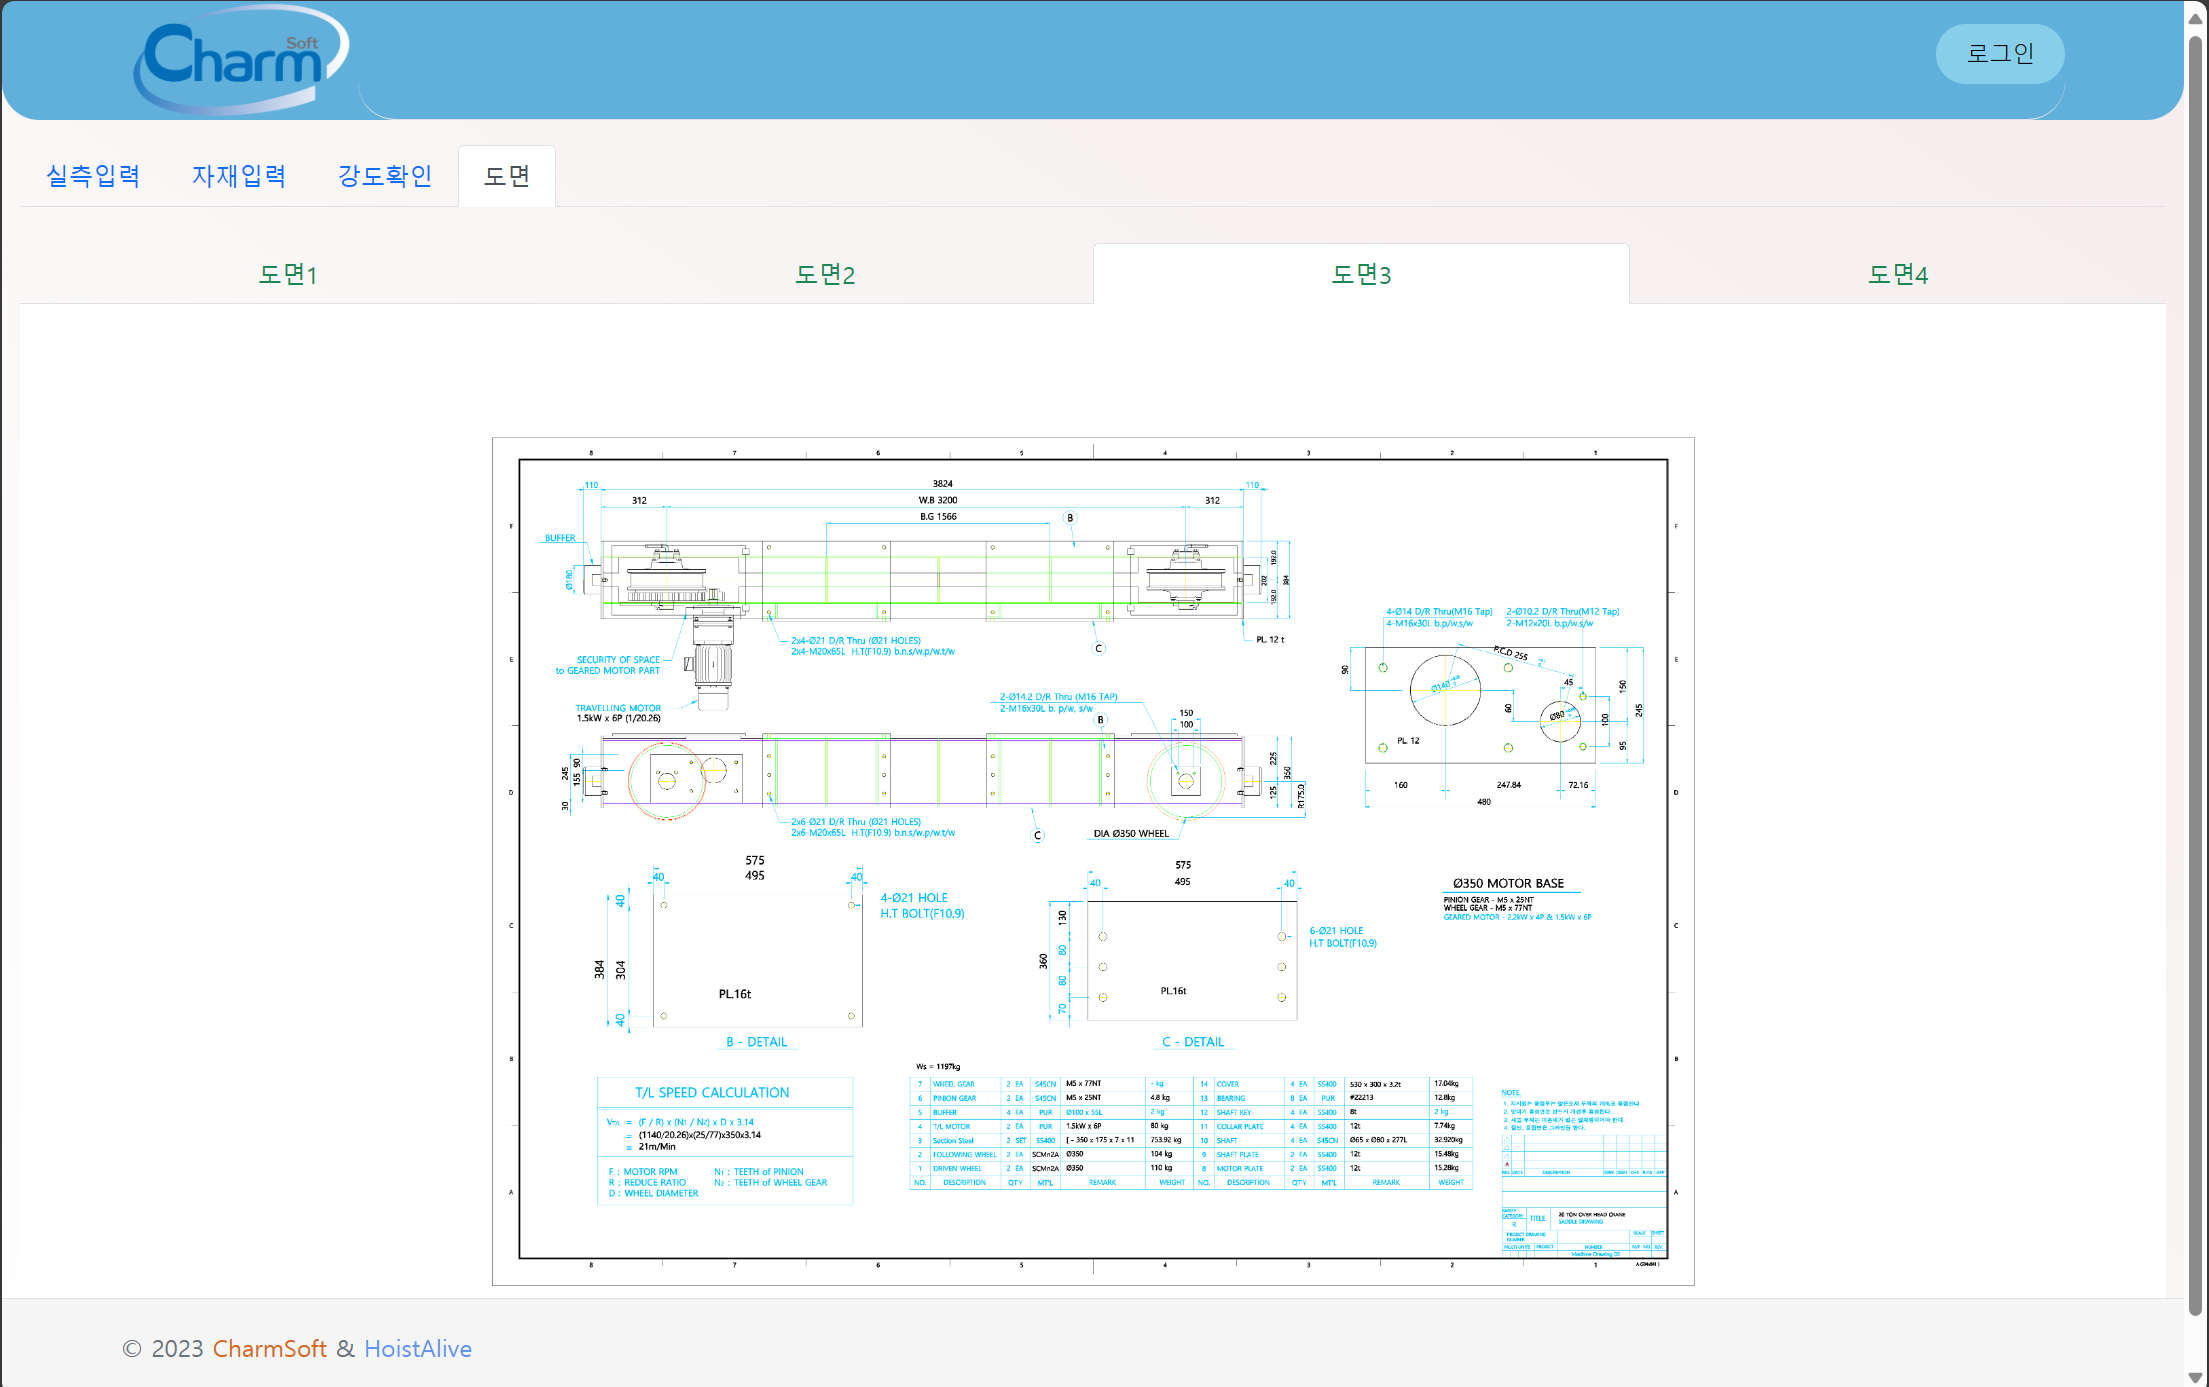The width and height of the screenshot is (2209, 1387).
Task: Click the Ø350 MOTOR BASE title in drawing
Action: tap(1508, 884)
